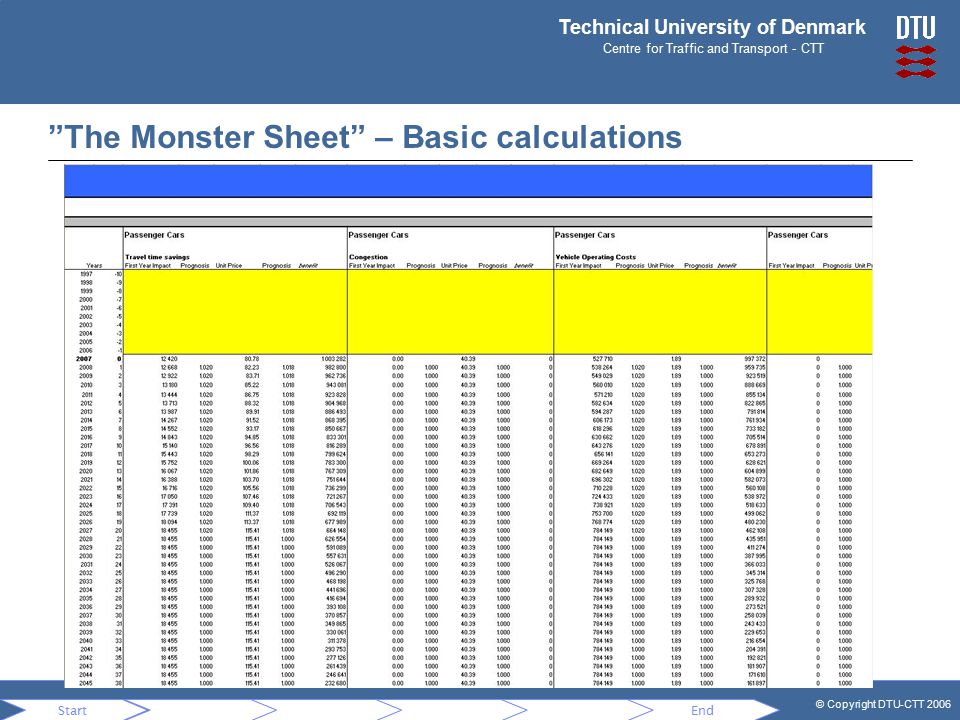
Task: Click the benefit value 997 372
Action: (x=754, y=359)
